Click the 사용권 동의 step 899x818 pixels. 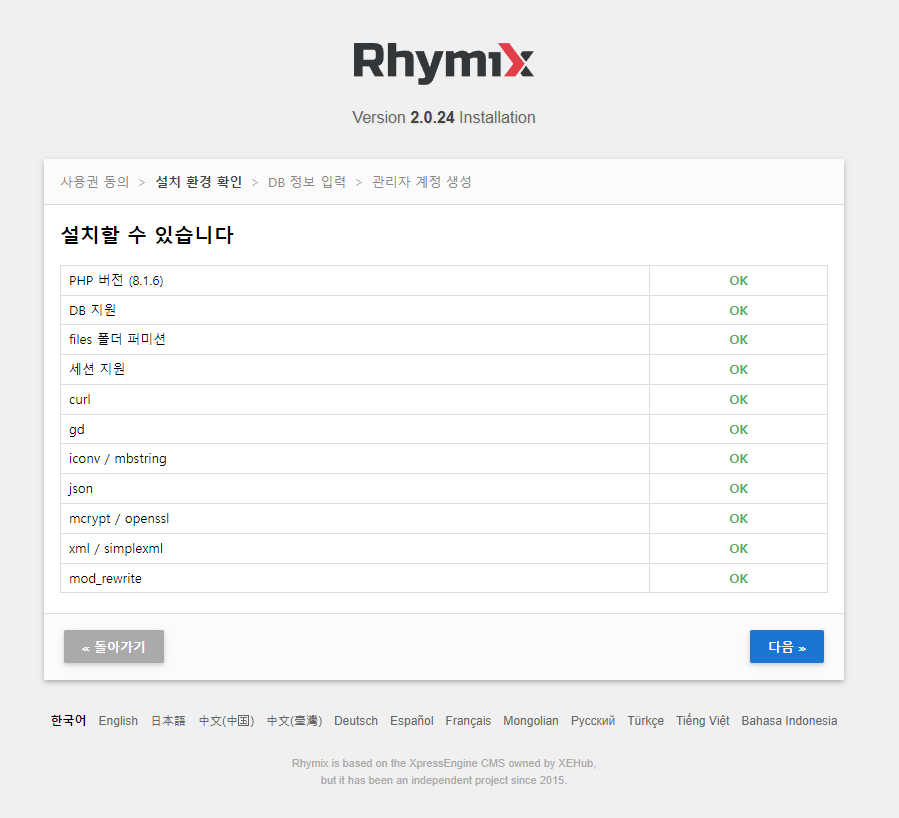pyautogui.click(x=95, y=182)
